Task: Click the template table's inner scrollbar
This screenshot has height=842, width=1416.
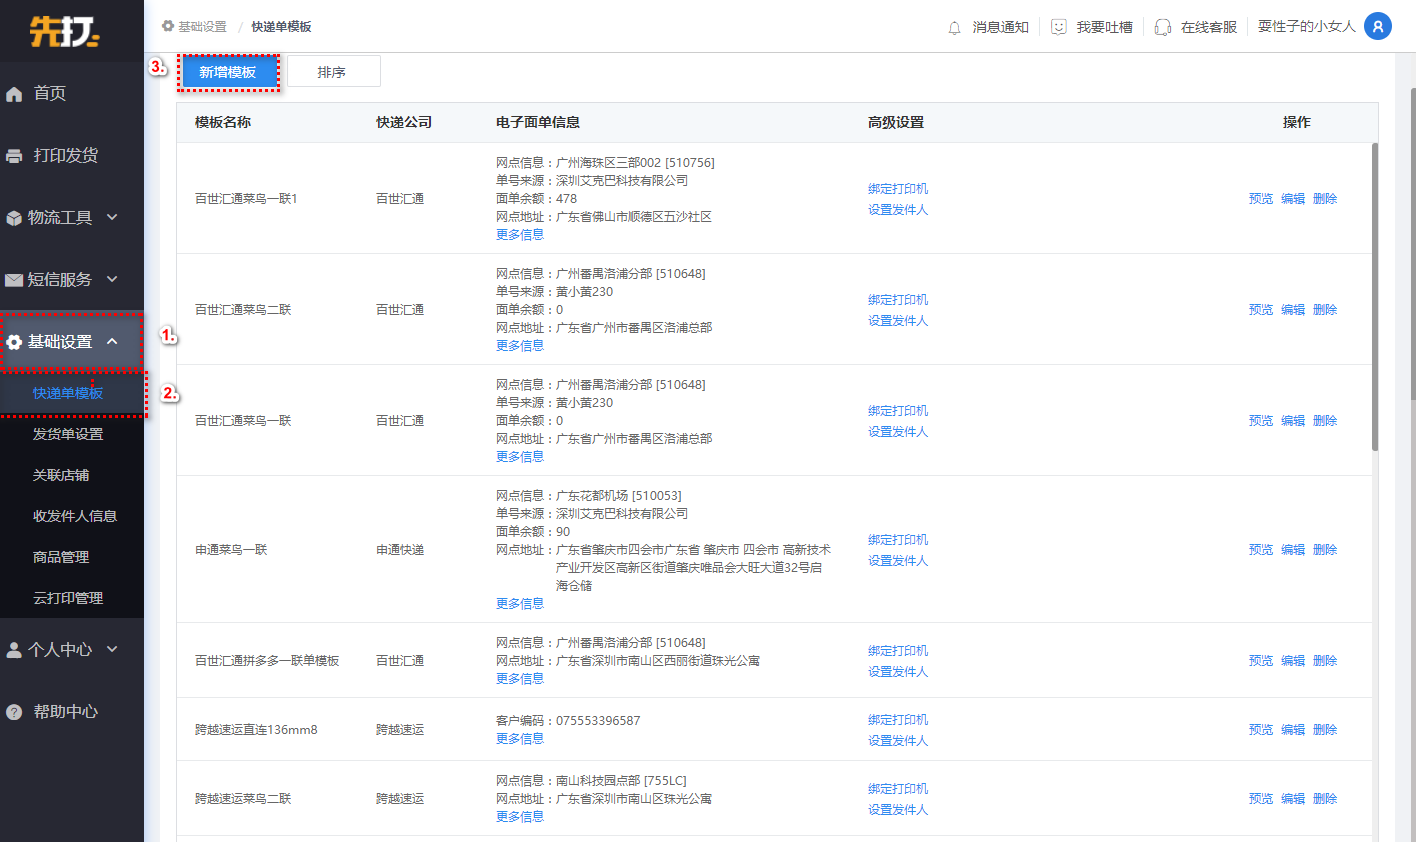Action: point(1375,297)
